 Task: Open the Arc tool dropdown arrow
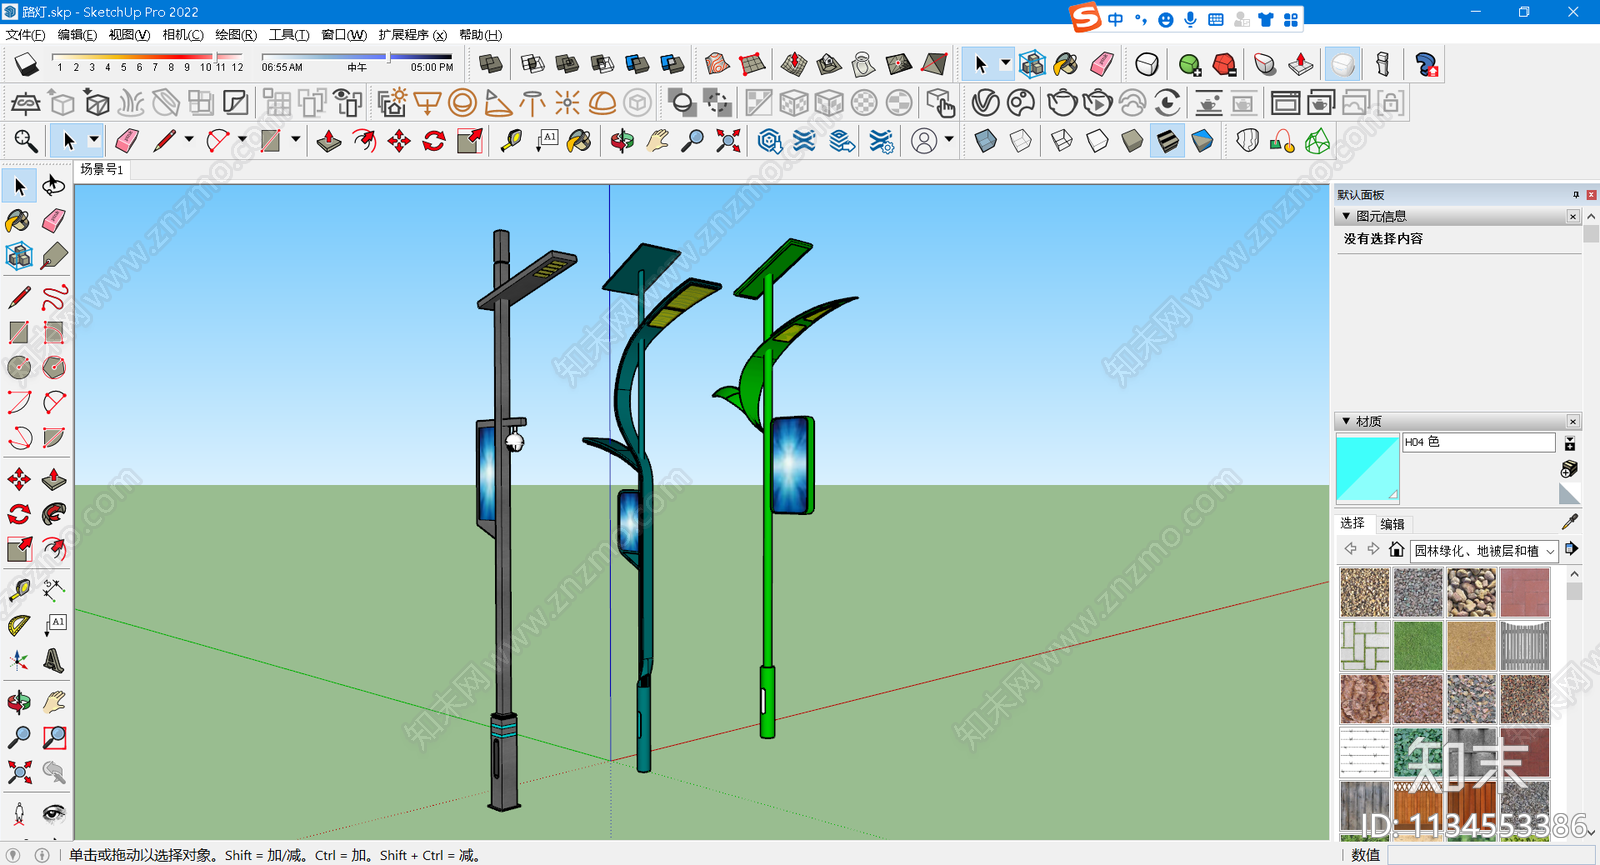242,140
